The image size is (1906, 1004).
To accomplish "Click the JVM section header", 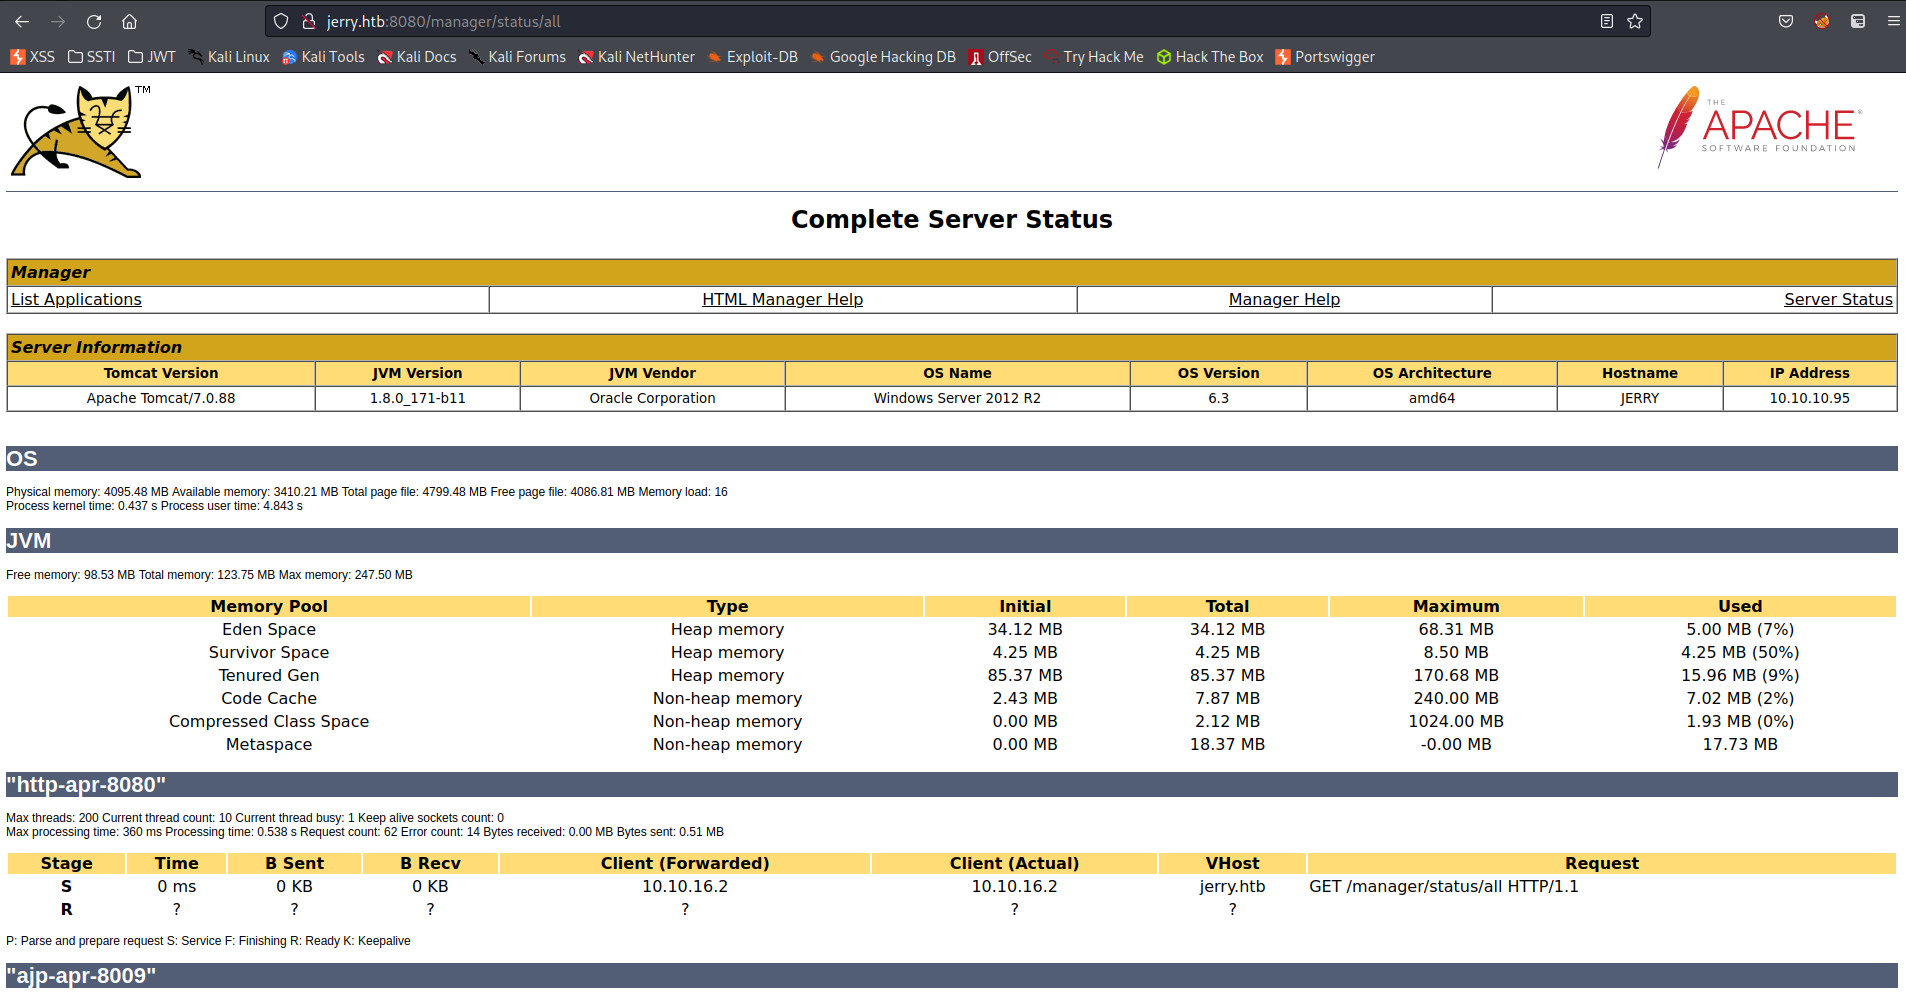I will pyautogui.click(x=952, y=540).
